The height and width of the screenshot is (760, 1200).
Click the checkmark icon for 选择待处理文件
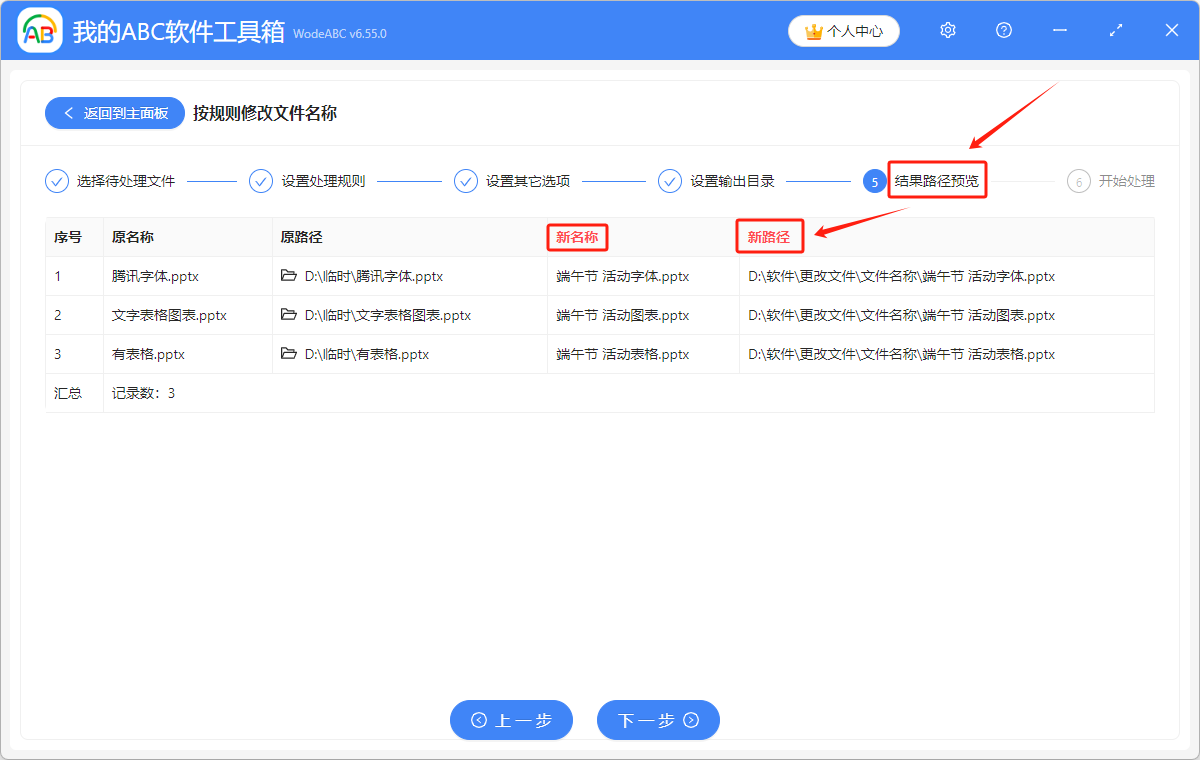(57, 181)
